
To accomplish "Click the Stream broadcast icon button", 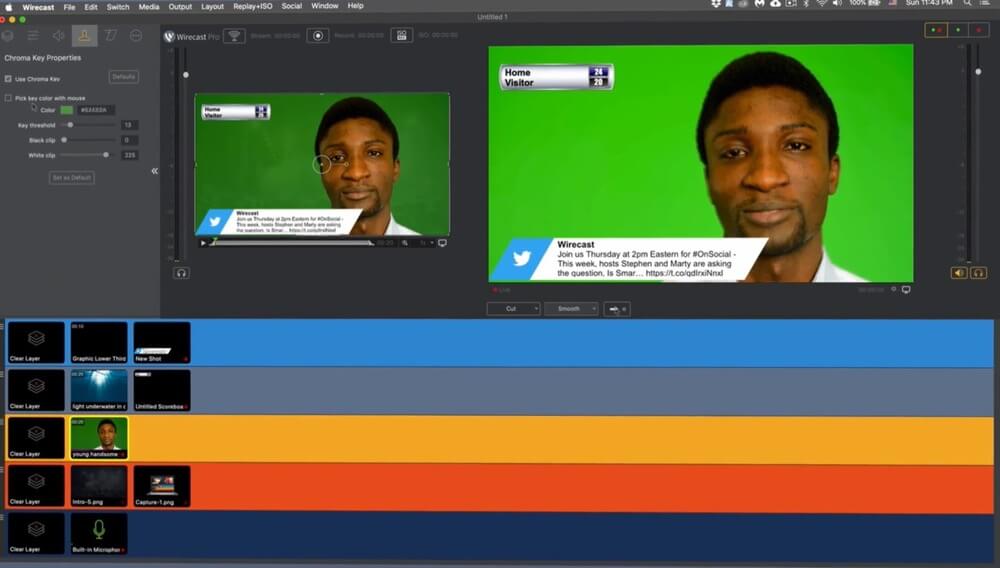I will (x=234, y=36).
